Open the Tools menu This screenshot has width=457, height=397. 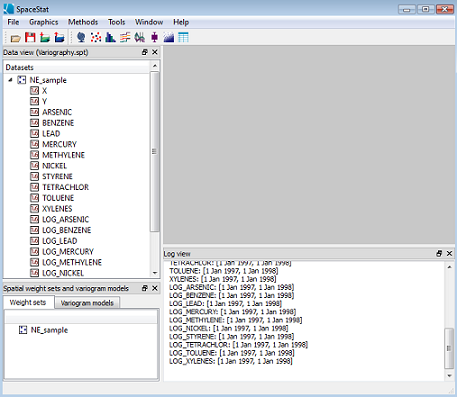117,22
